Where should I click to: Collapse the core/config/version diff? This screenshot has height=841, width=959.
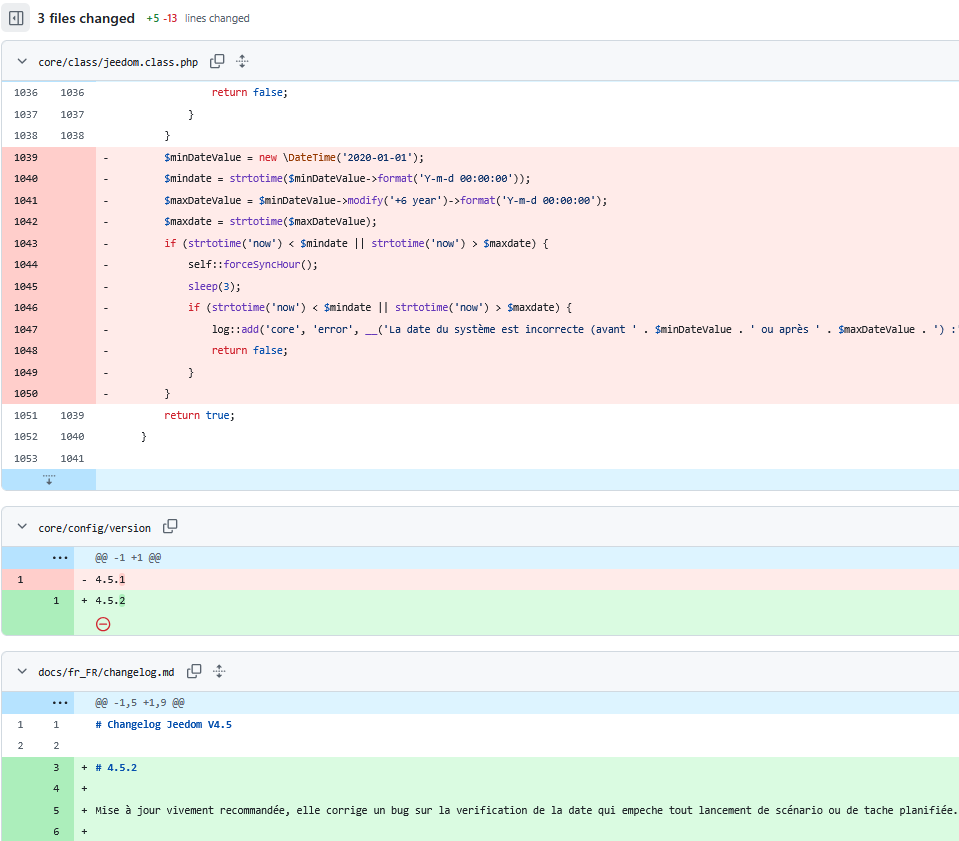pyautogui.click(x=23, y=528)
